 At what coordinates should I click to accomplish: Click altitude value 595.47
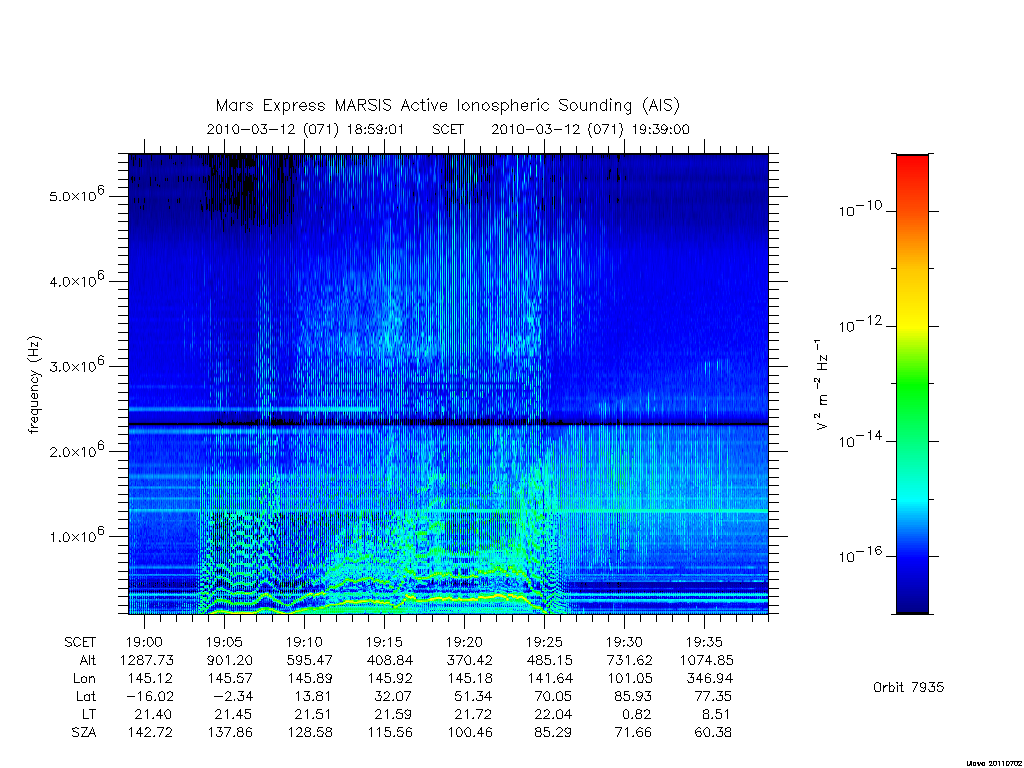(309, 660)
